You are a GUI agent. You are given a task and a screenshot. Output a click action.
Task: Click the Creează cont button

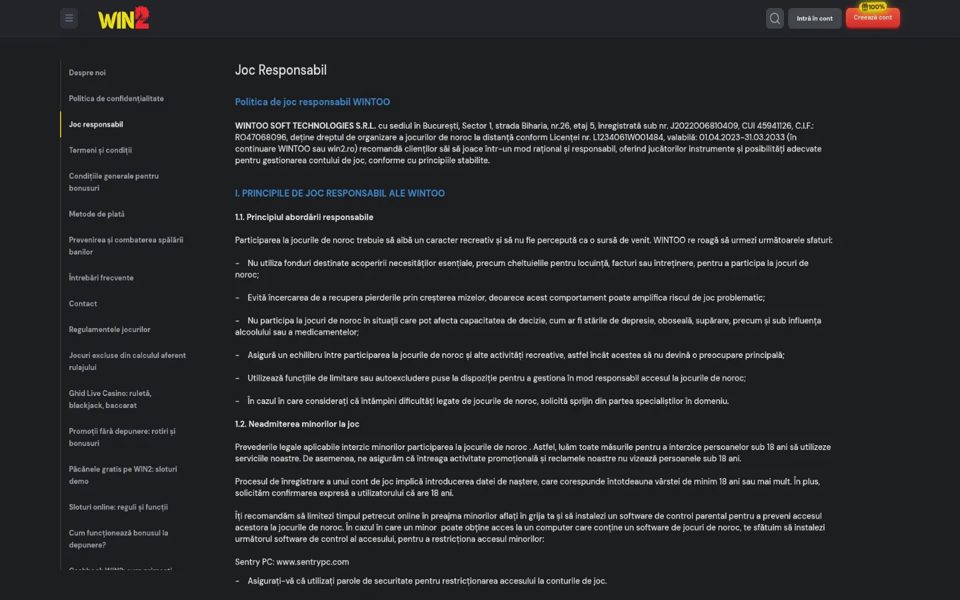pos(872,18)
